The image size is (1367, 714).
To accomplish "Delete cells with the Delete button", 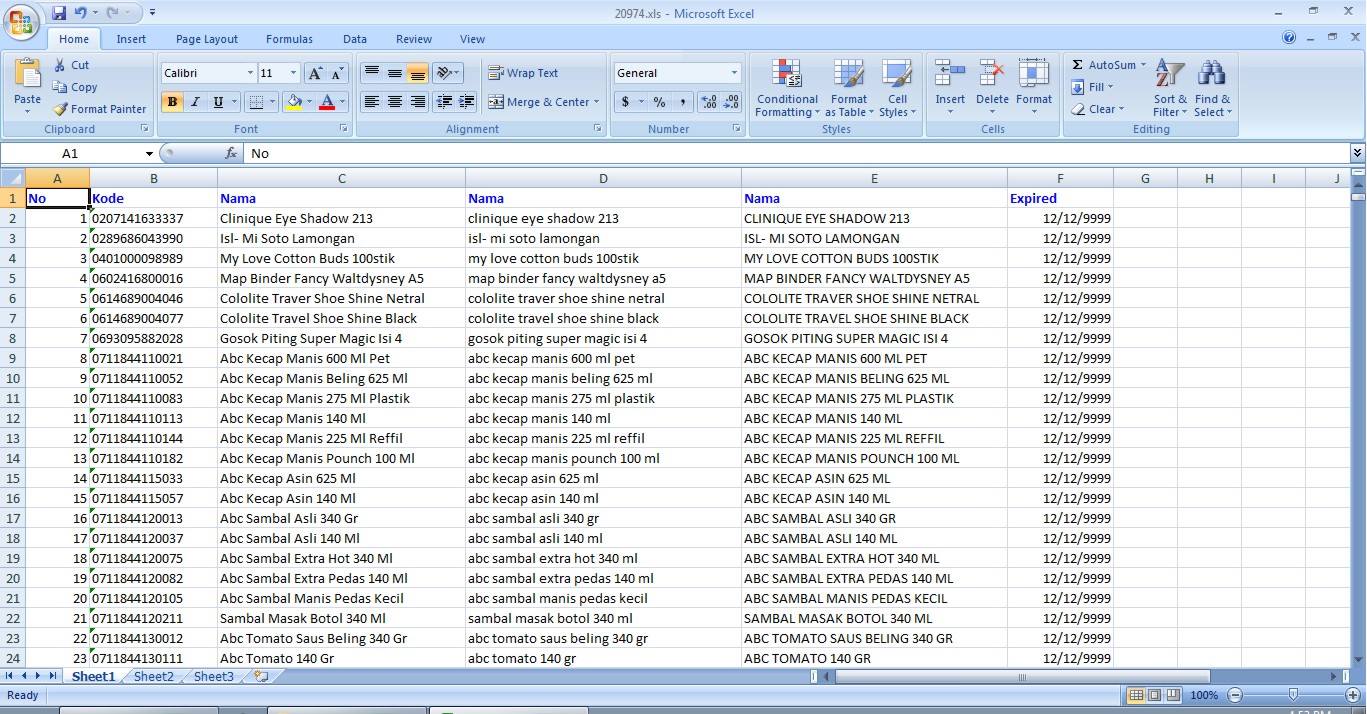I will point(992,86).
